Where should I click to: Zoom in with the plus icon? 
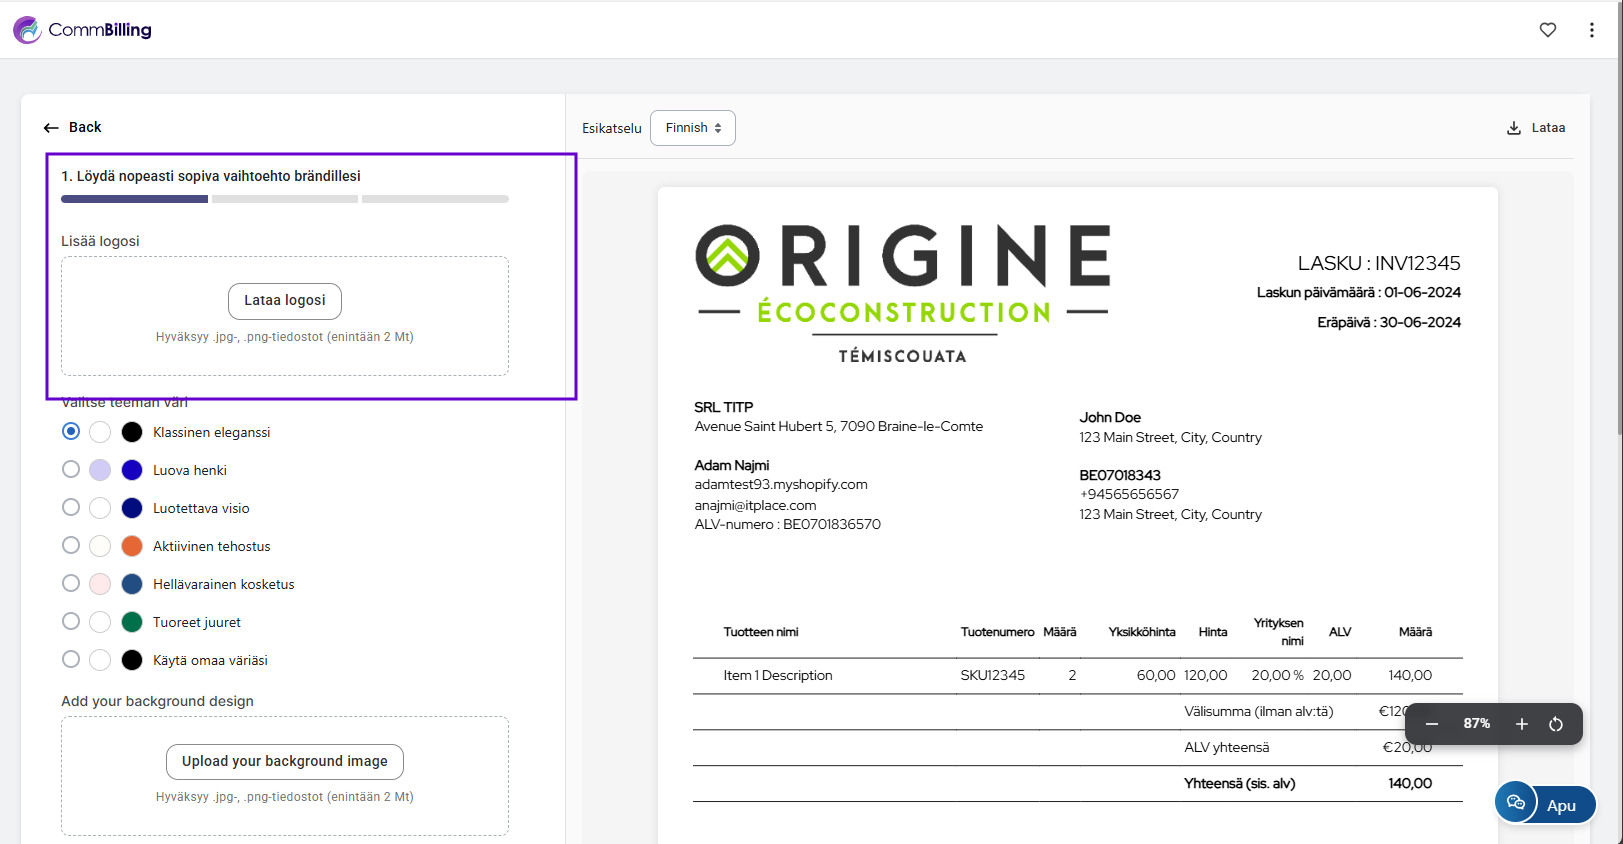1521,724
